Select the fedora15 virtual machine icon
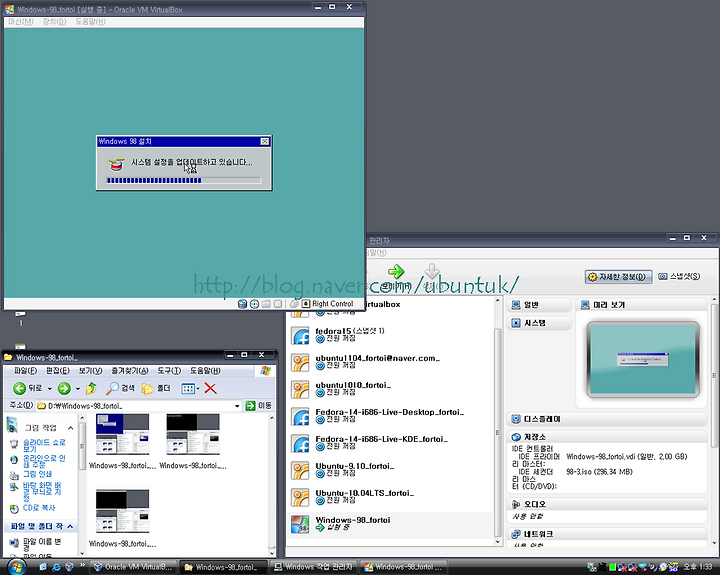Image resolution: width=720 pixels, height=575 pixels. 300,336
